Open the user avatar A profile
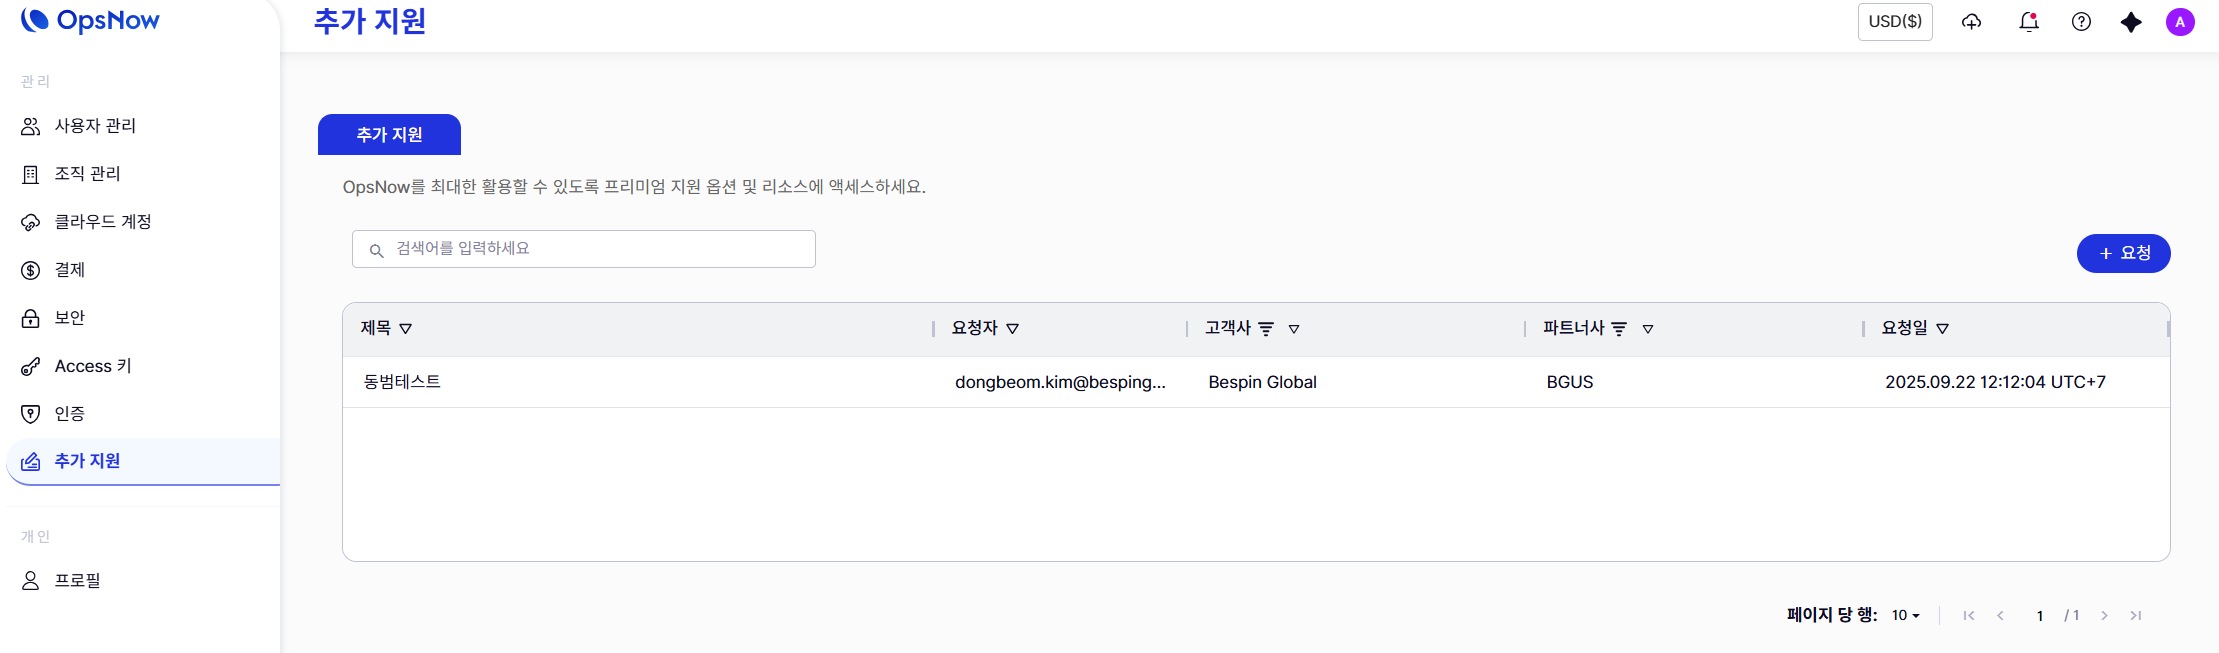This screenshot has width=2219, height=653. [x=2180, y=22]
